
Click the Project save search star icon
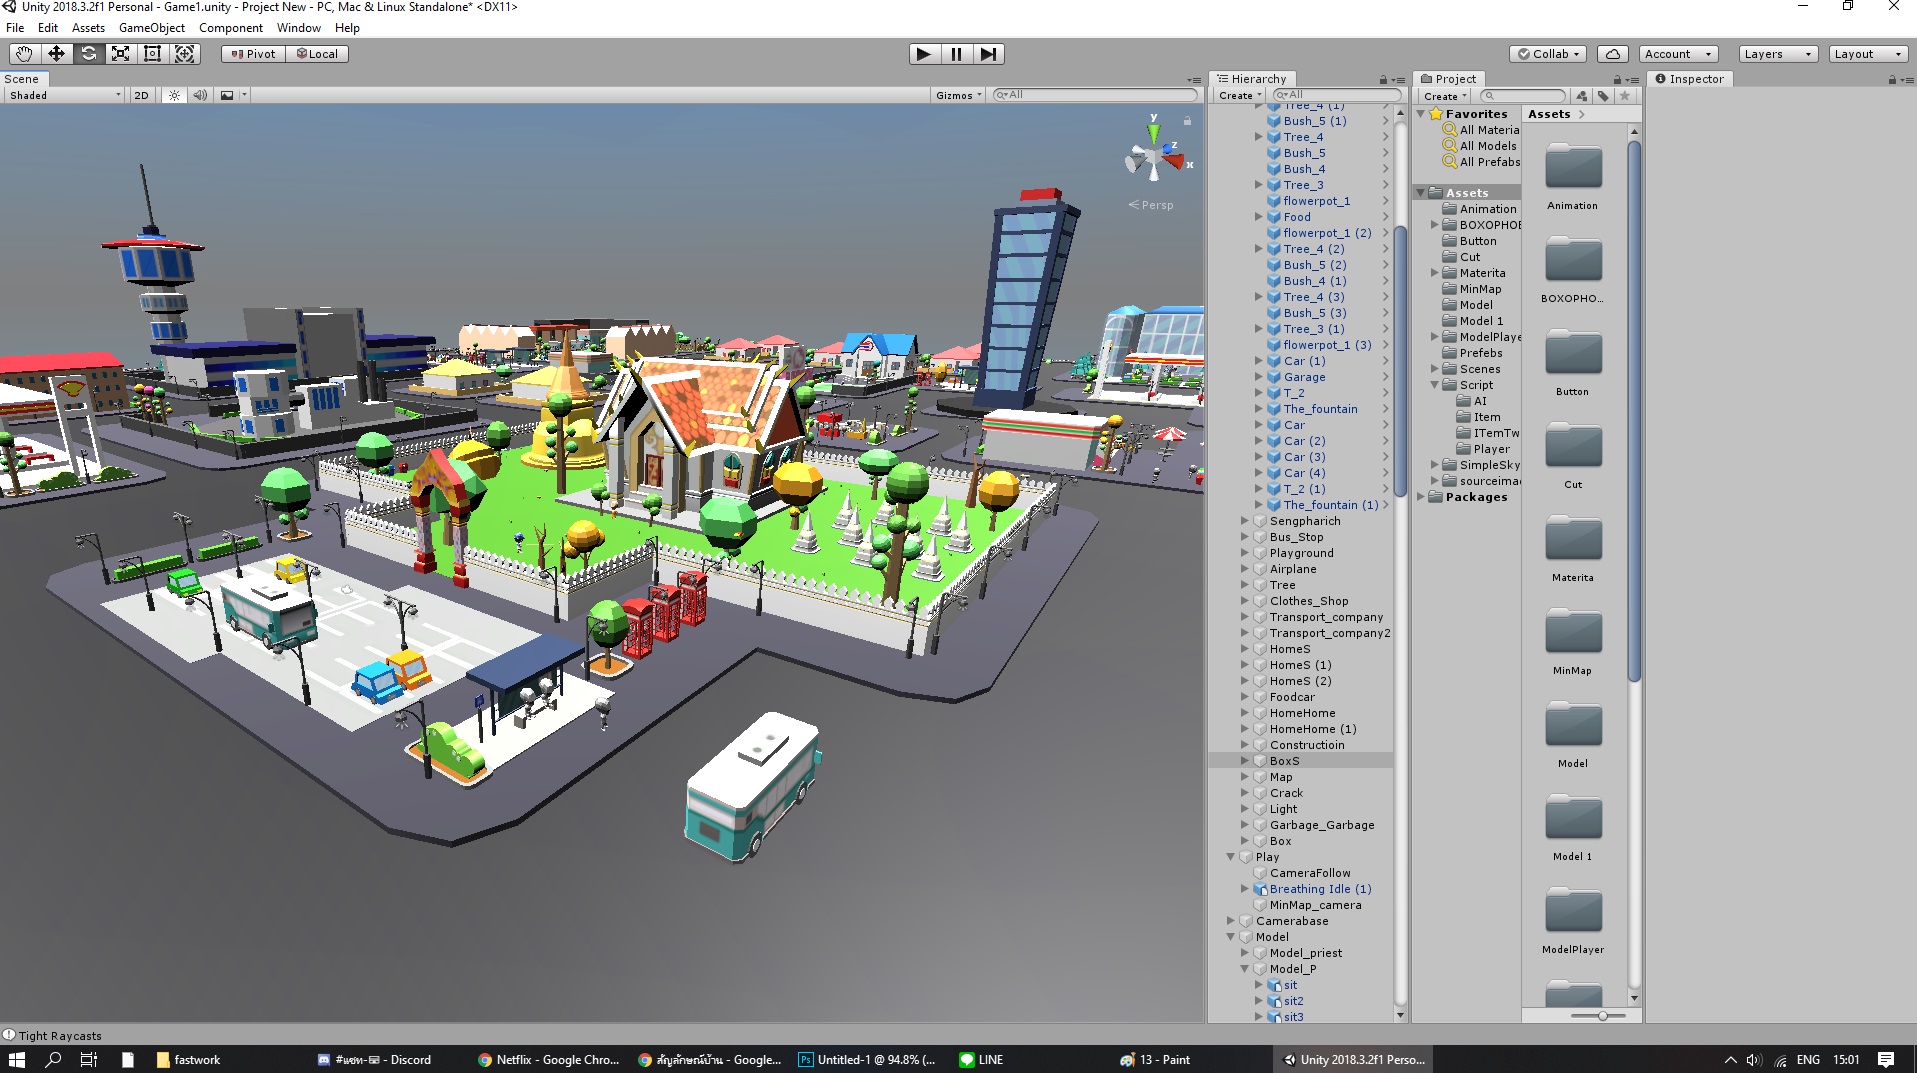[1625, 96]
